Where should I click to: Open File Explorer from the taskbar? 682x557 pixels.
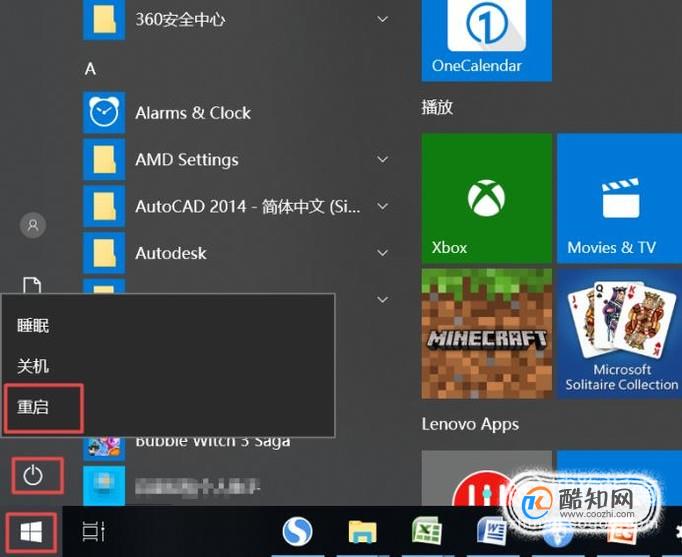click(x=362, y=531)
